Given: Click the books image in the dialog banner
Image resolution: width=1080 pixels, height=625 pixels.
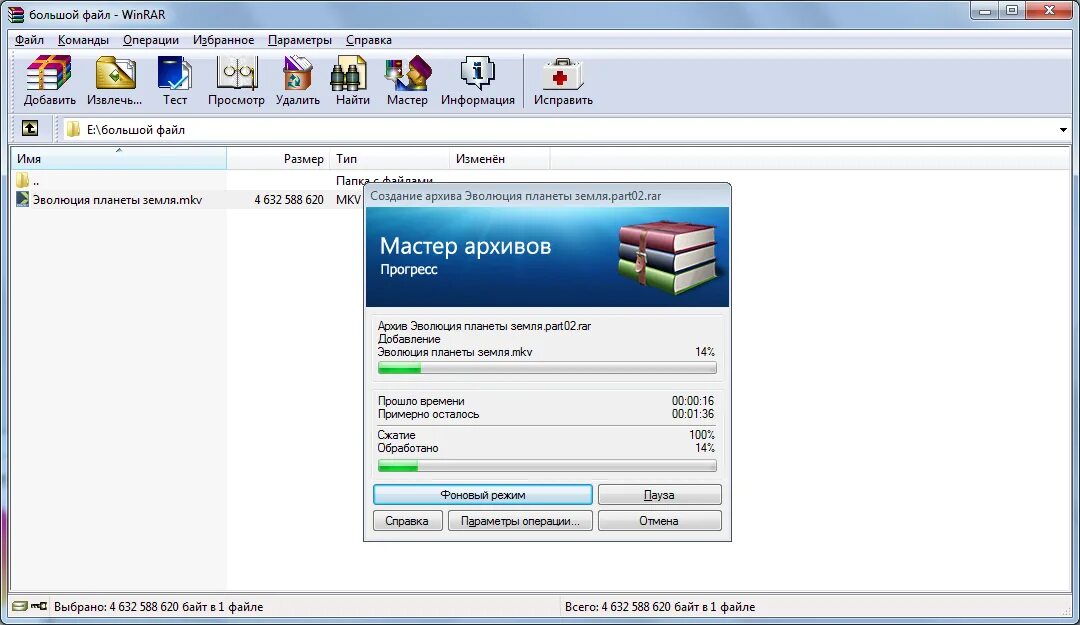Looking at the screenshot, I should 668,257.
